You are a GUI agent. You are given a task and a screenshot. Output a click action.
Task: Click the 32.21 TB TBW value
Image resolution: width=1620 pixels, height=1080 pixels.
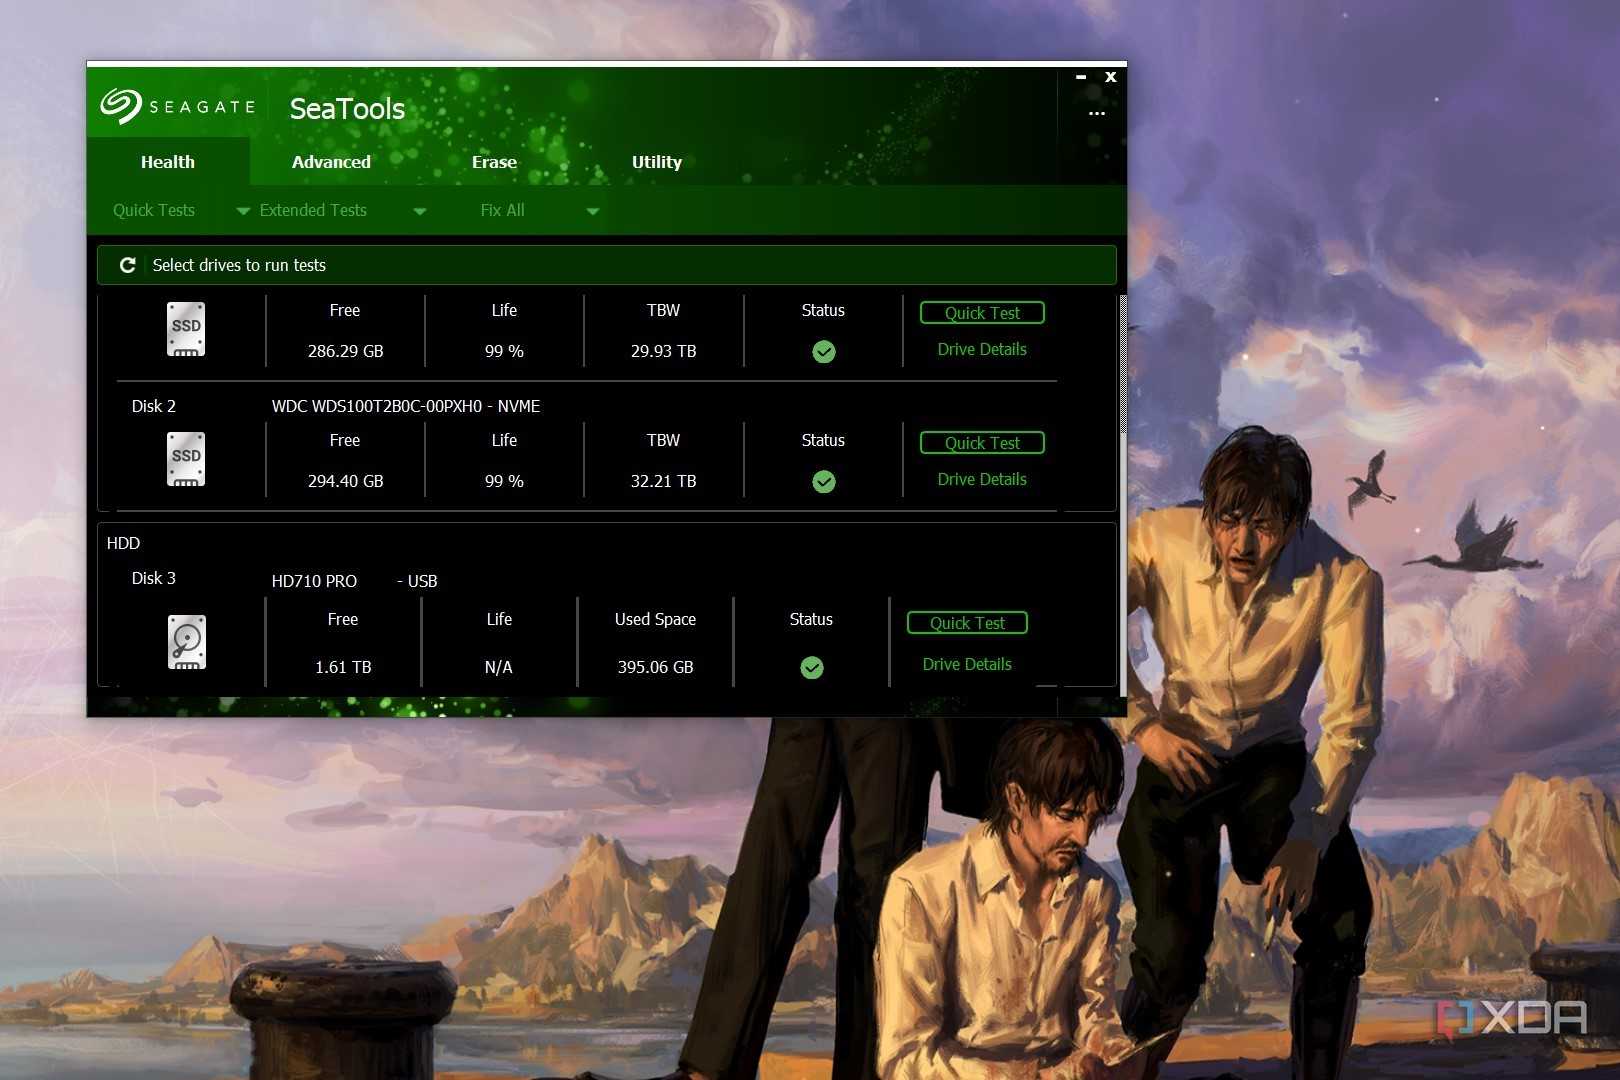(664, 481)
